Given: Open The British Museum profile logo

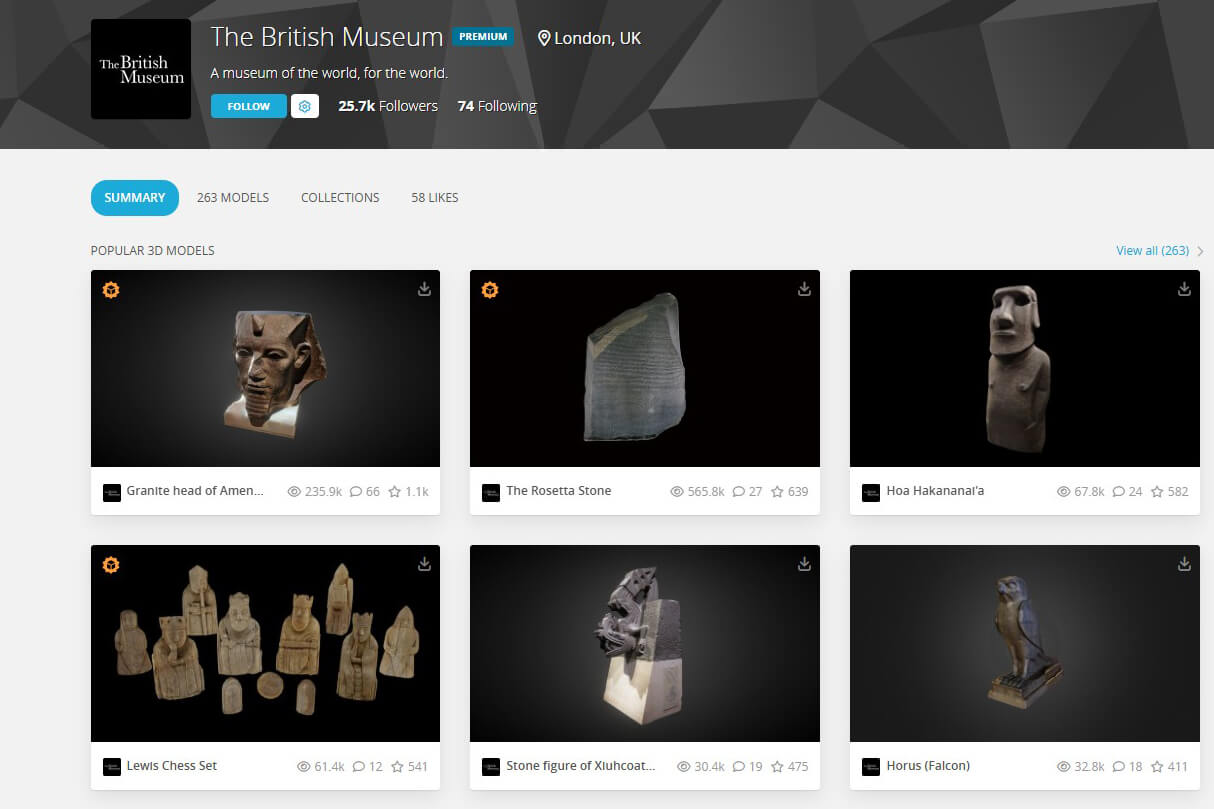Looking at the screenshot, I should pos(141,69).
